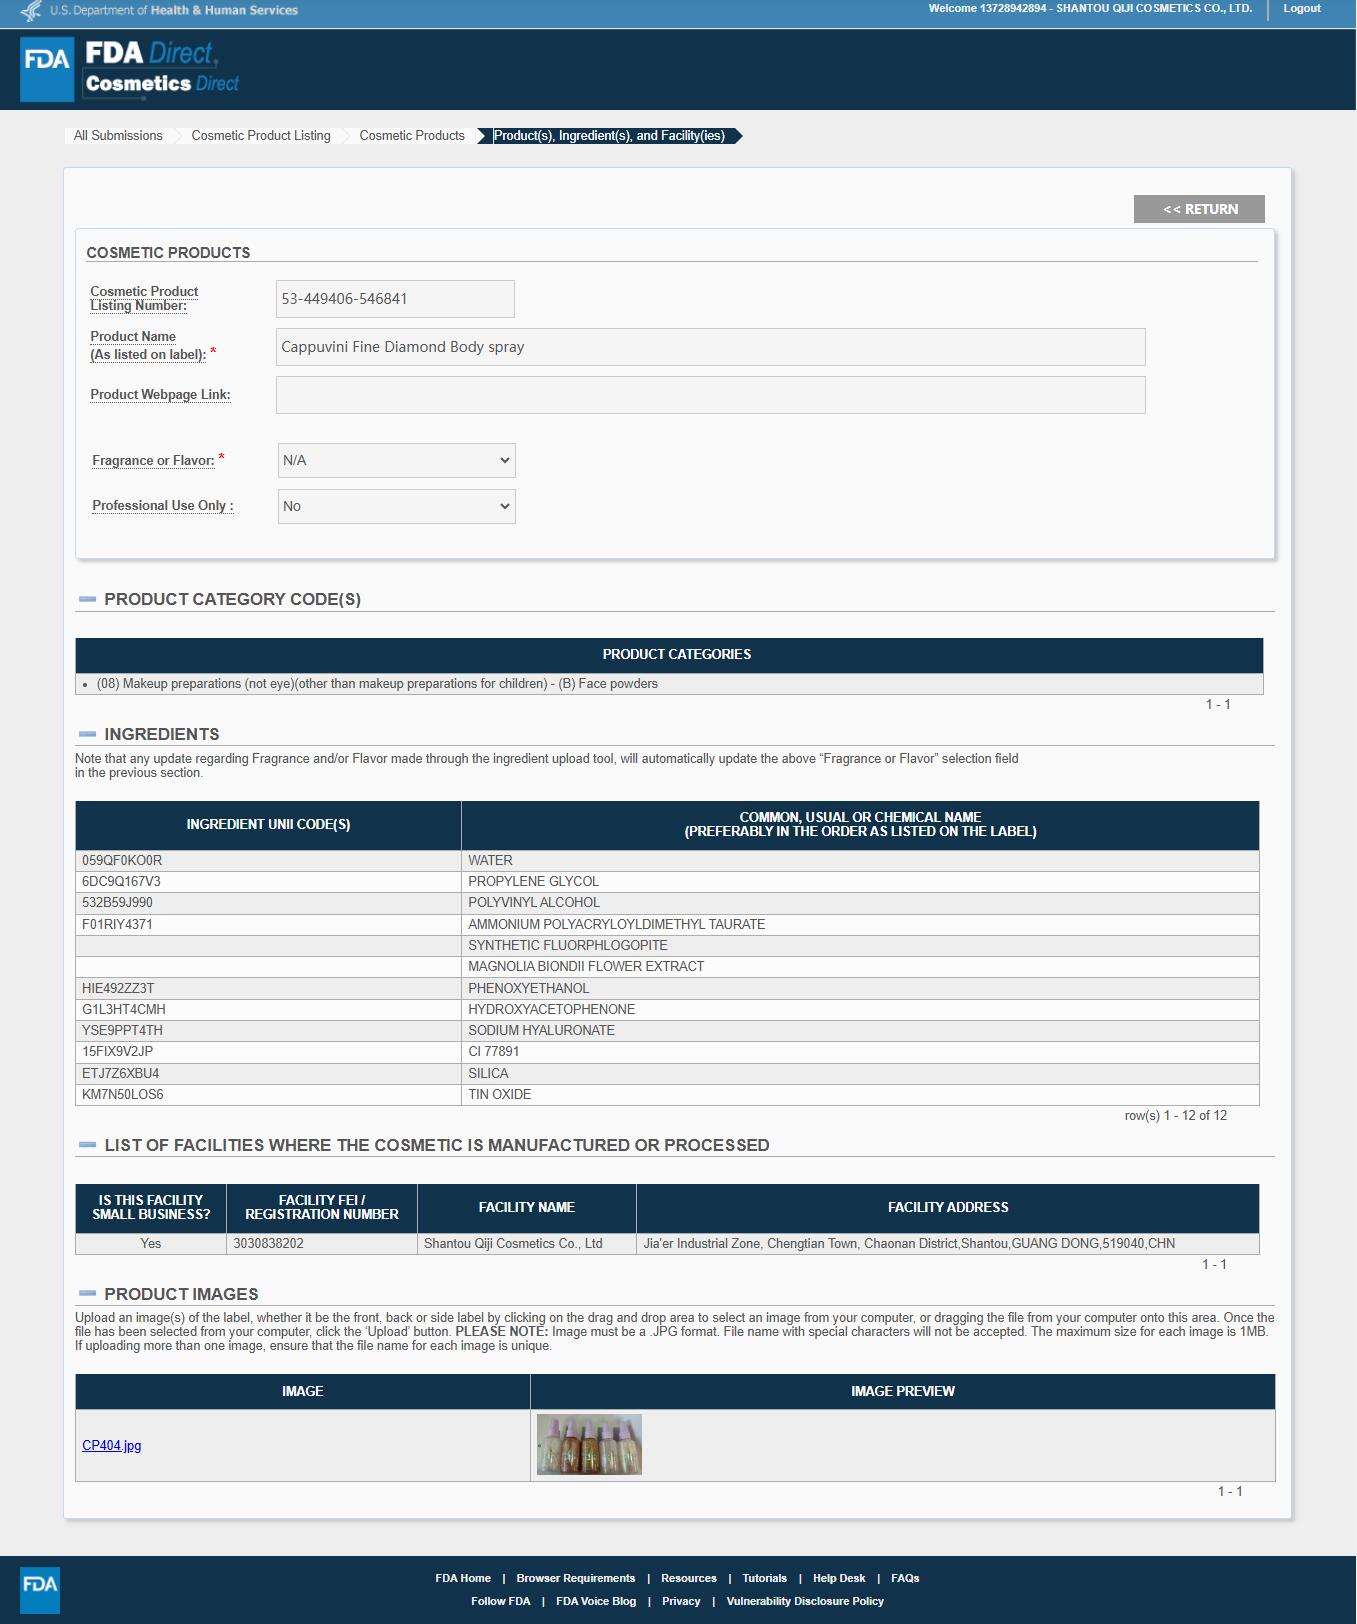
Task: Click the product image preview thumbnail
Action: pyautogui.click(x=589, y=1445)
